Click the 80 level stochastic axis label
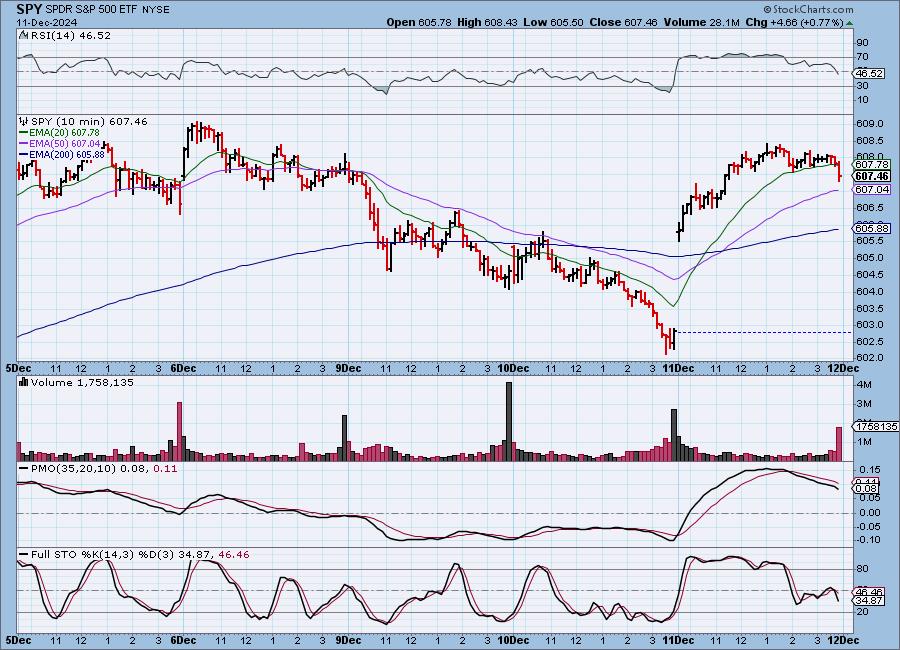This screenshot has height=650, width=900. (863, 568)
